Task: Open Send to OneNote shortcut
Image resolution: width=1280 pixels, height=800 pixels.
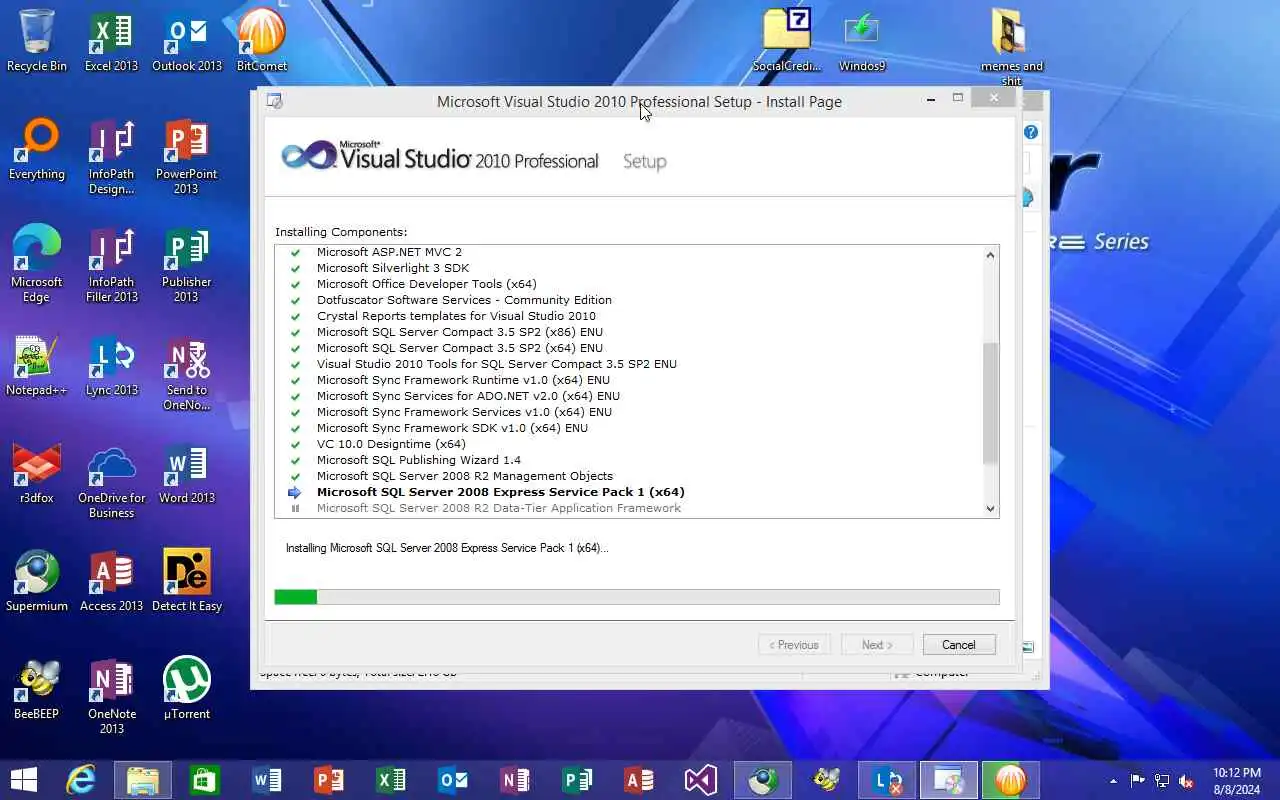Action: pos(186,372)
